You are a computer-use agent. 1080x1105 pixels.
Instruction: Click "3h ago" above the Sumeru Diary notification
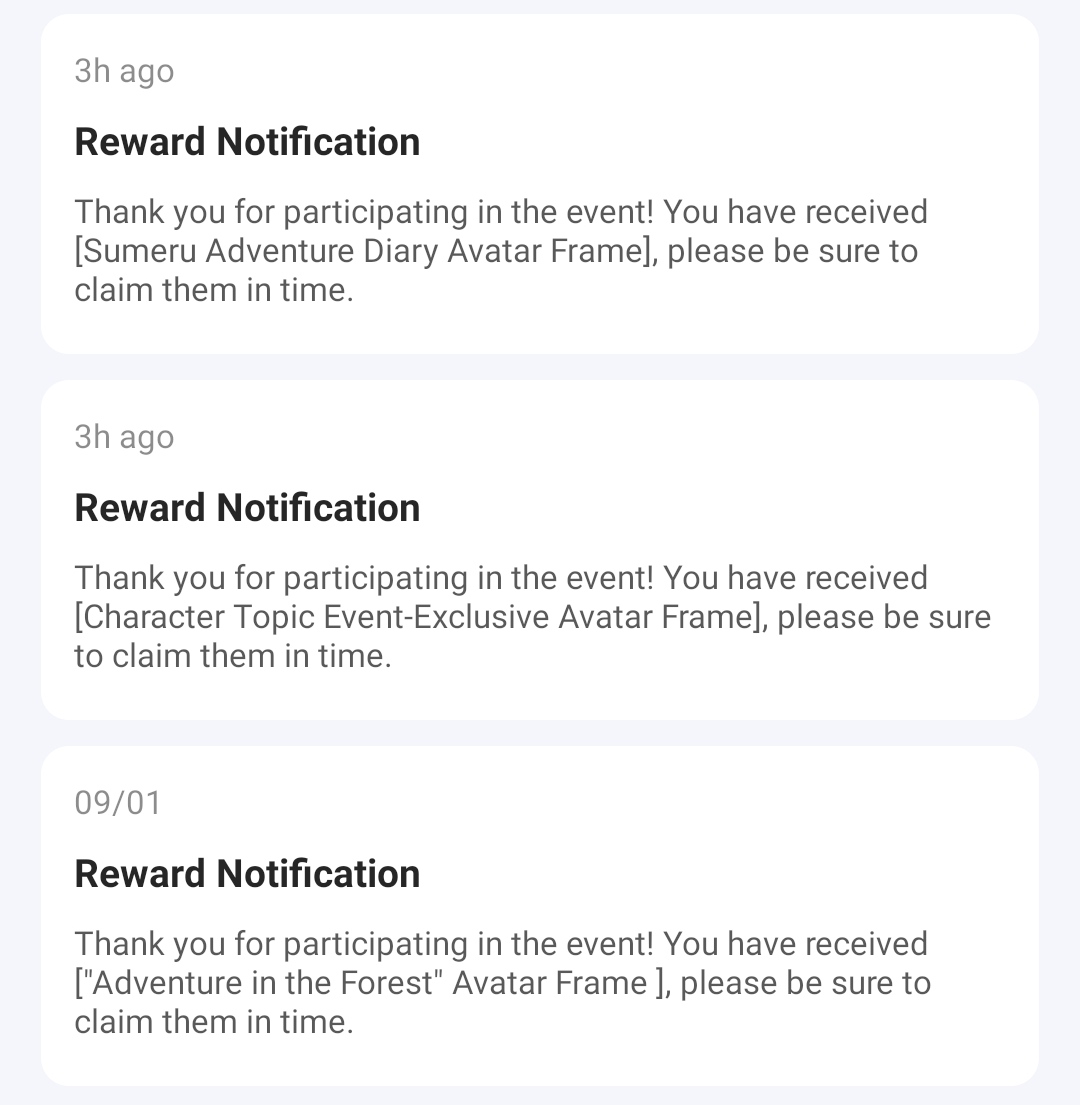(x=124, y=71)
